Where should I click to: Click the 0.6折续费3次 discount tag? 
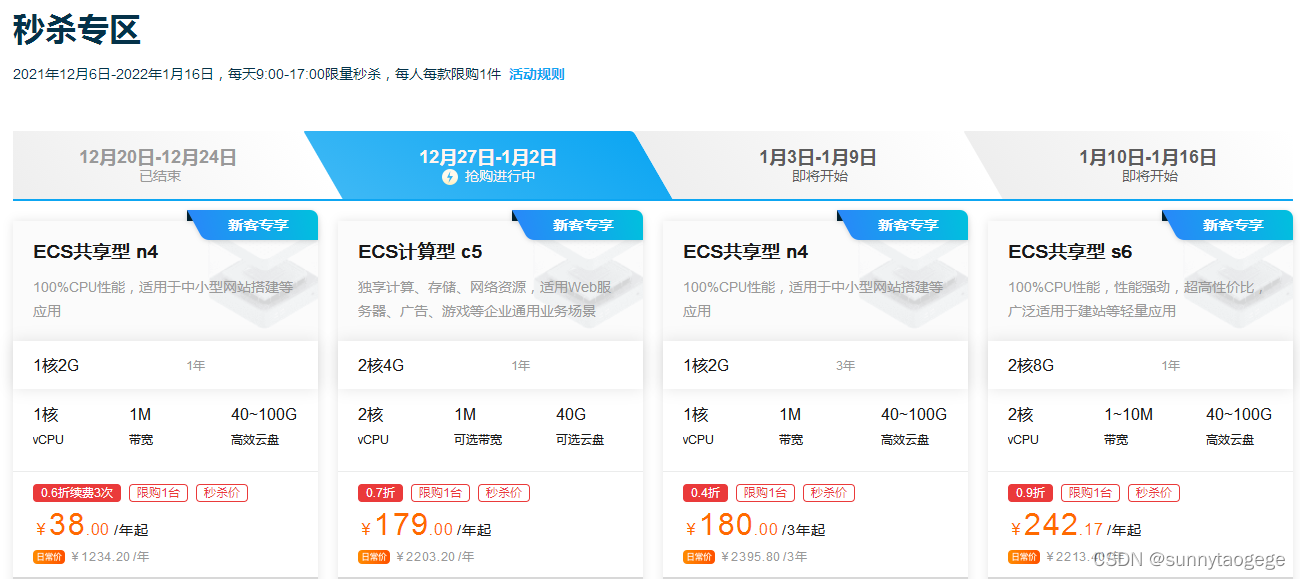click(x=77, y=493)
